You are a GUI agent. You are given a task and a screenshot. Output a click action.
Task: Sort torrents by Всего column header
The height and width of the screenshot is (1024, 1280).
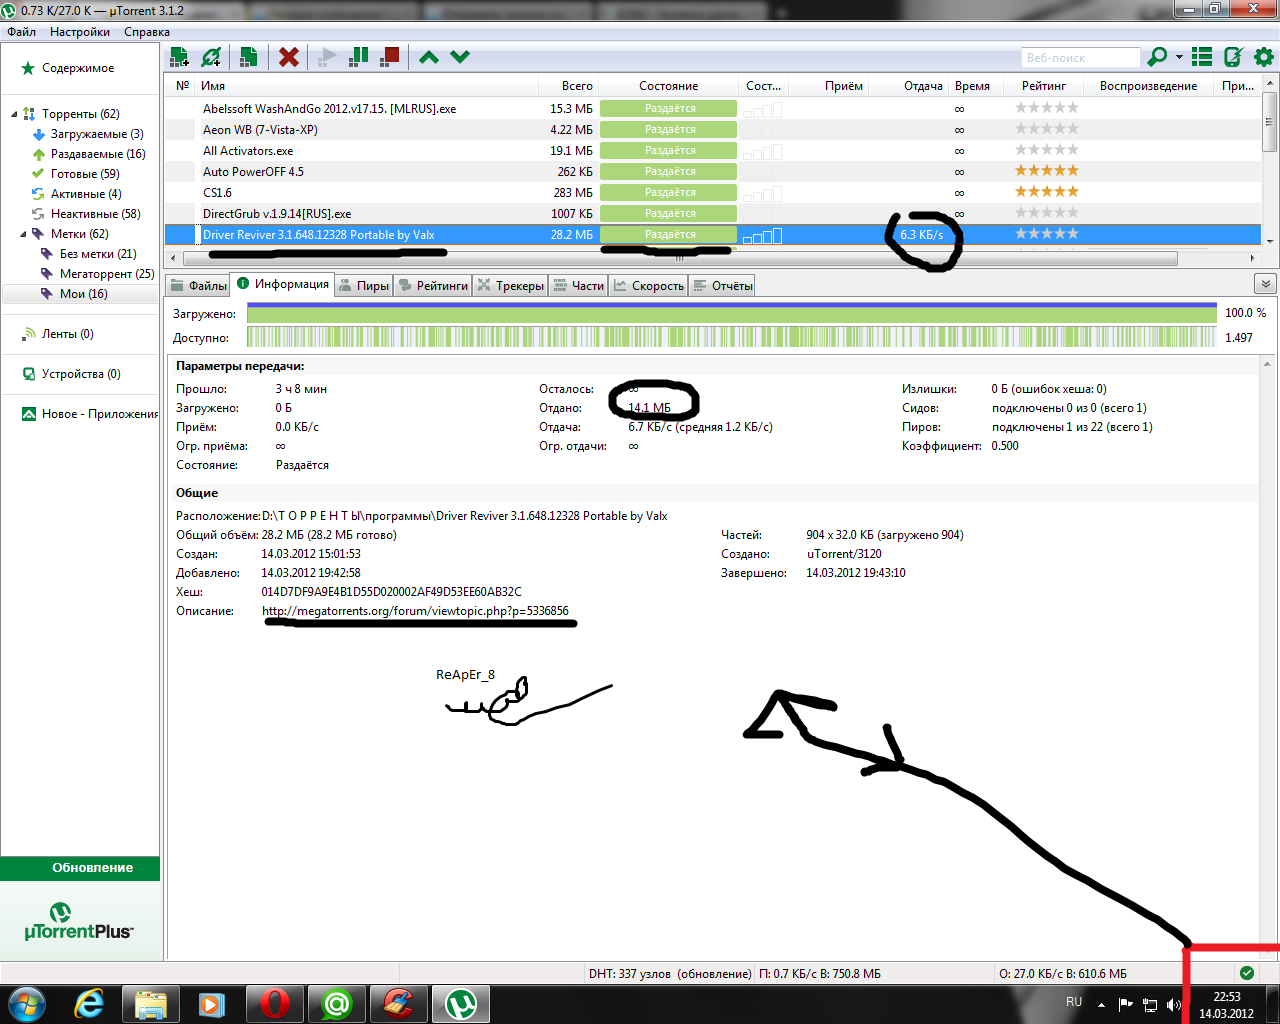(568, 86)
